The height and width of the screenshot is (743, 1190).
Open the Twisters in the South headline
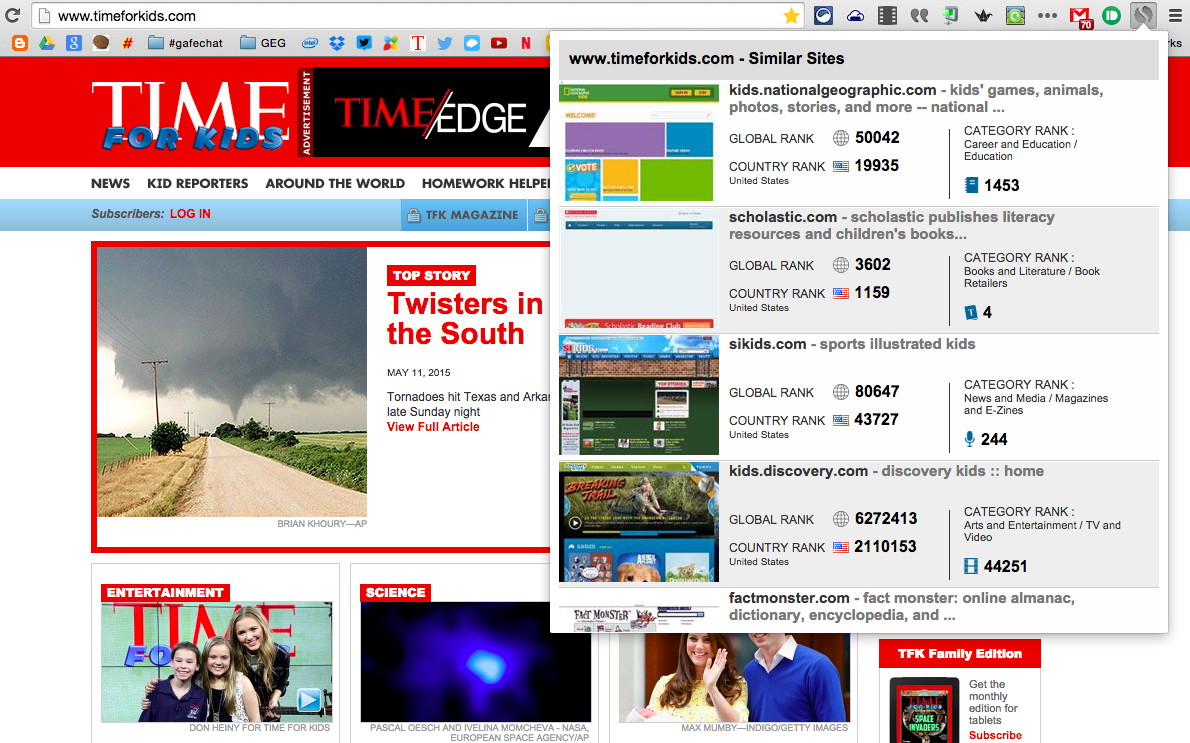coord(464,319)
